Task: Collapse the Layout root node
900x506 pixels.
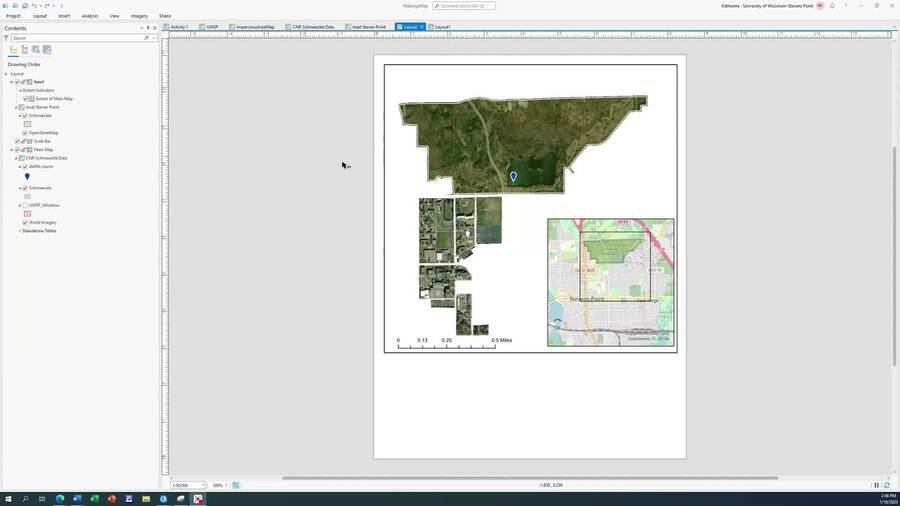Action: 6,74
